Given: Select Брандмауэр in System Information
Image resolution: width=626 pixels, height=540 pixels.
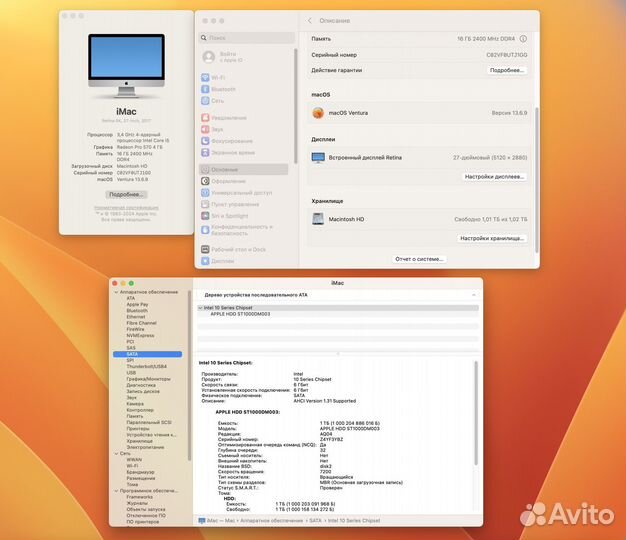Looking at the screenshot, I should [140, 472].
